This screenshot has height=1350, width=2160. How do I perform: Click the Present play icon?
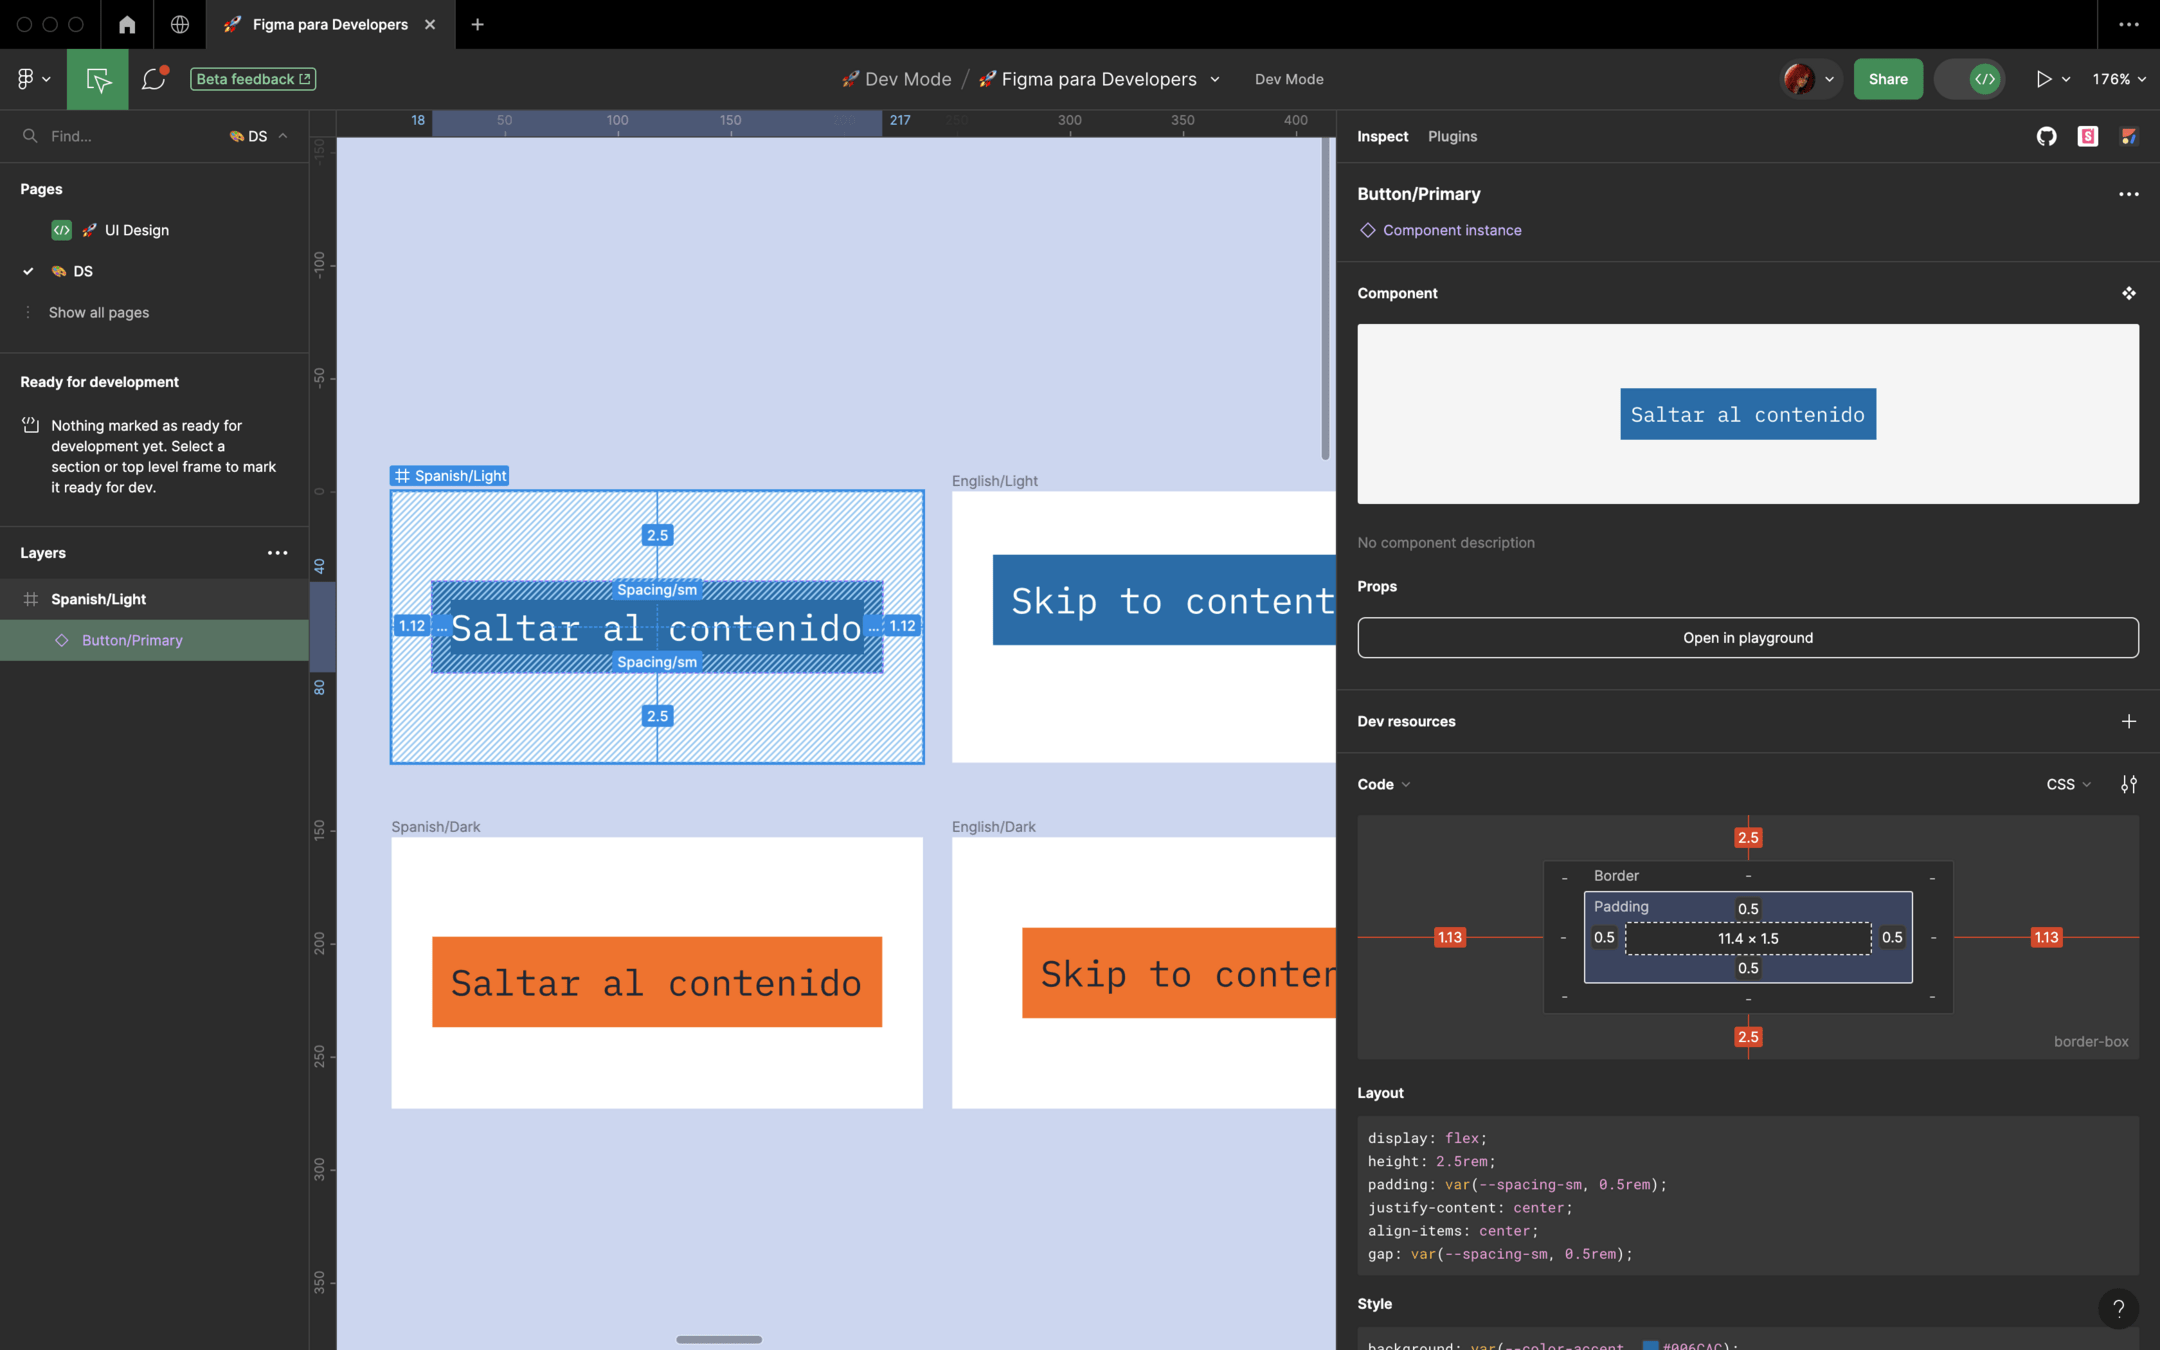2043,79
